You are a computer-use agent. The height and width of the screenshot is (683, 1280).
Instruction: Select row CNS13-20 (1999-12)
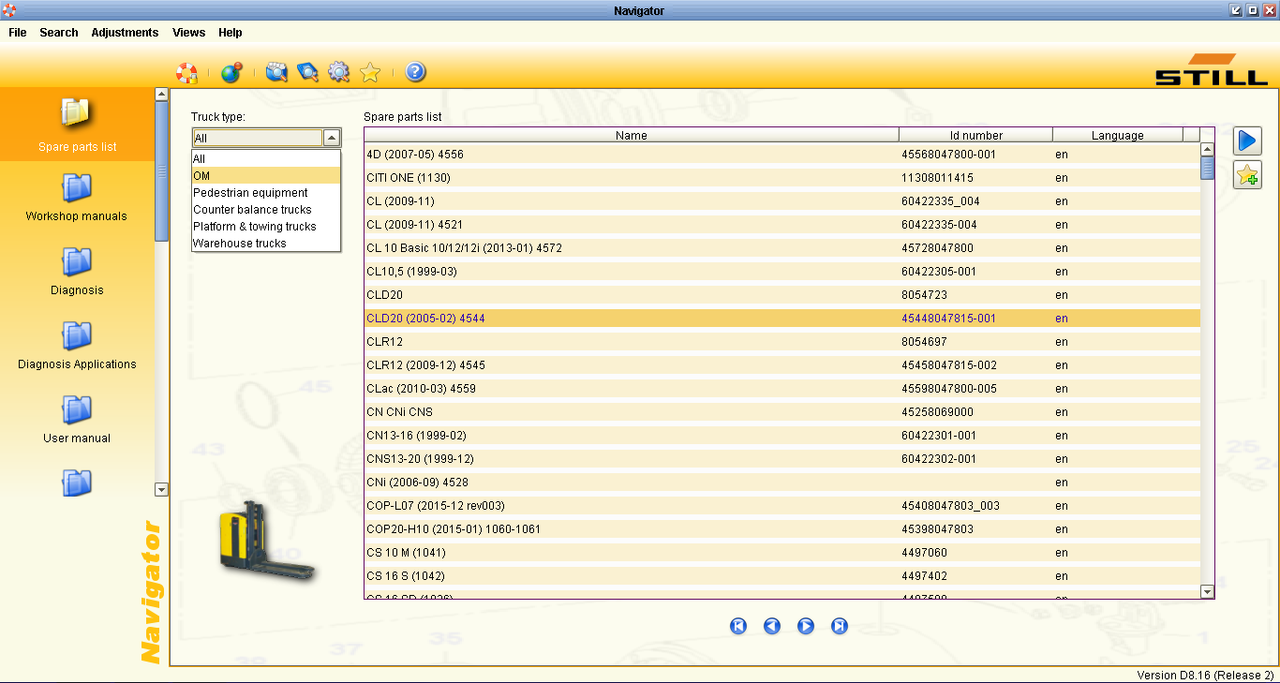(x=782, y=459)
